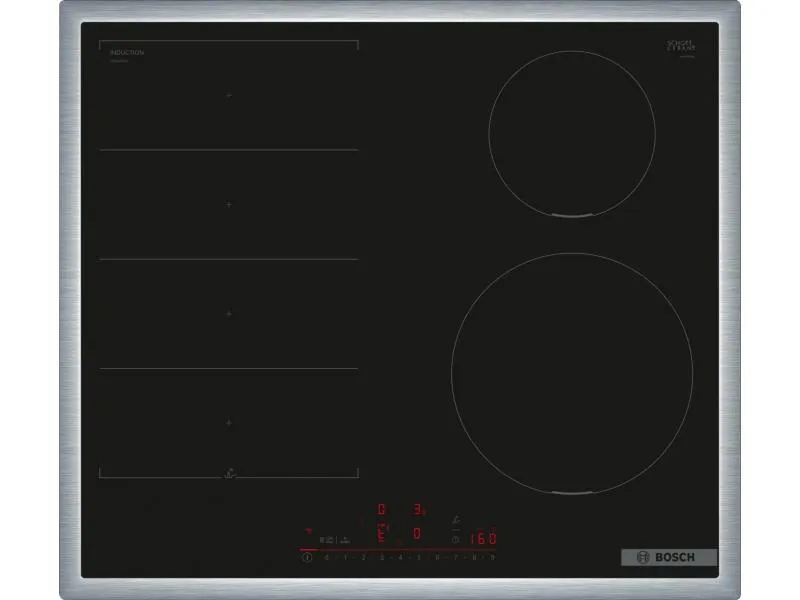Tap the large lower right round cooking zone
This screenshot has width=800, height=600.
click(x=572, y=373)
